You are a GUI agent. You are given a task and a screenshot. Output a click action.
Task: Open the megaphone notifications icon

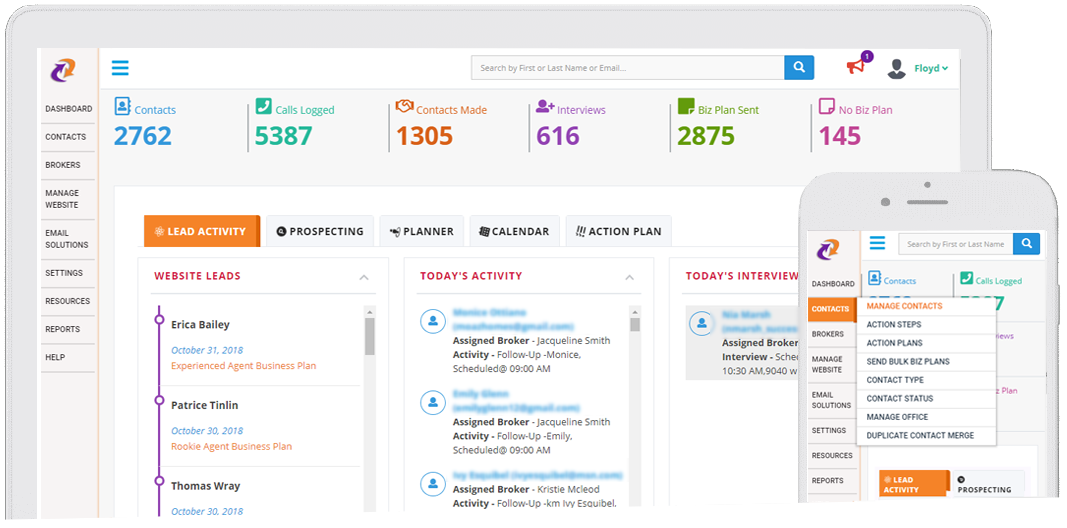pyautogui.click(x=855, y=67)
